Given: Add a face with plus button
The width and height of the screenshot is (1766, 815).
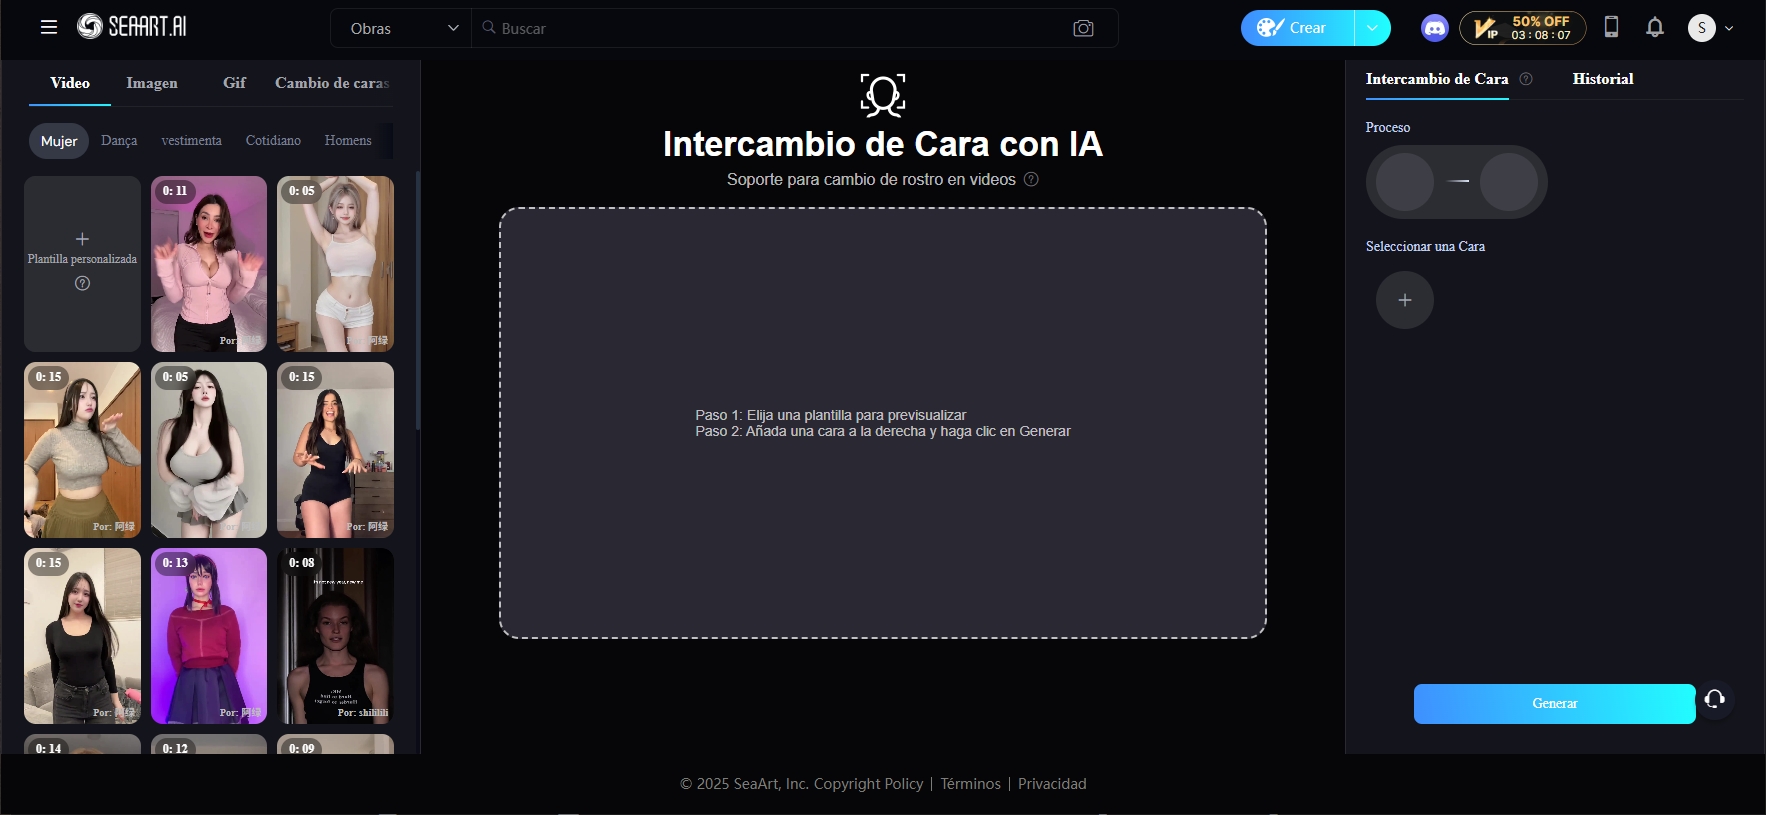Looking at the screenshot, I should tap(1405, 300).
